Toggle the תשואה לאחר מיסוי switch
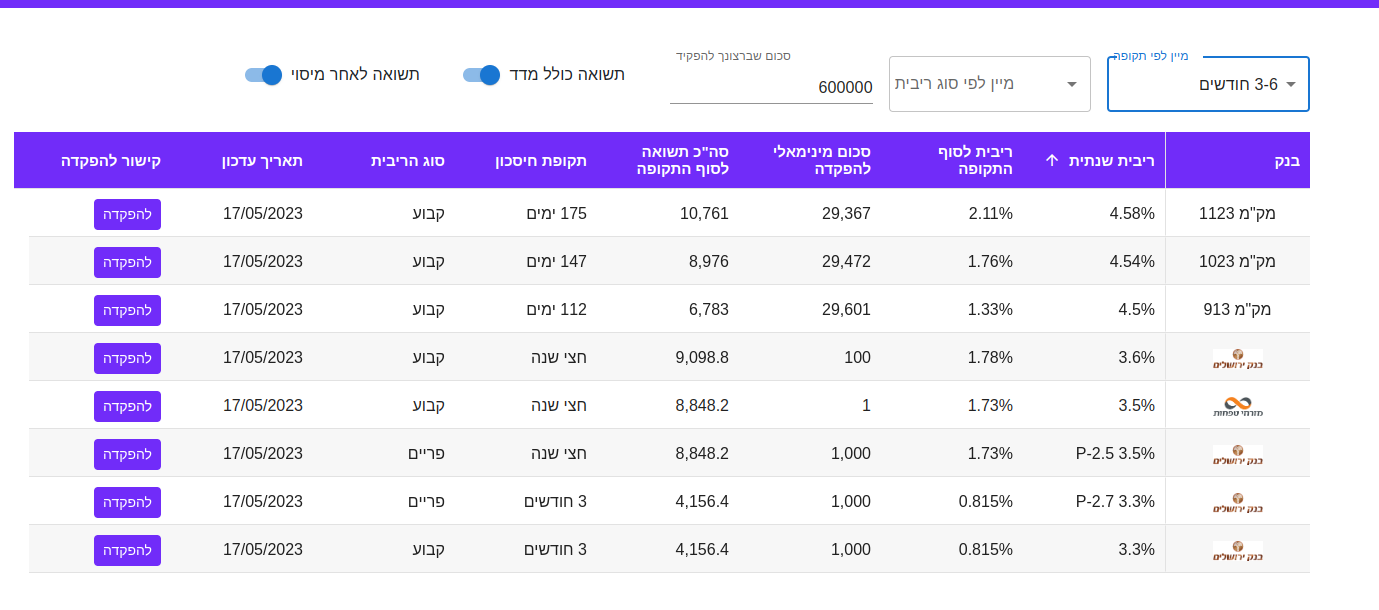This screenshot has width=1379, height=610. [264, 75]
